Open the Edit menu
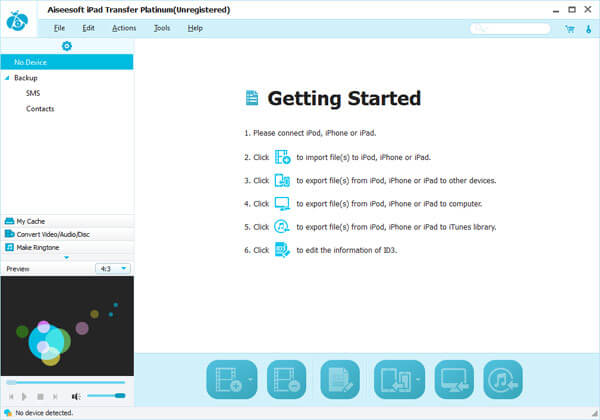Image resolution: width=600 pixels, height=420 pixels. click(88, 28)
